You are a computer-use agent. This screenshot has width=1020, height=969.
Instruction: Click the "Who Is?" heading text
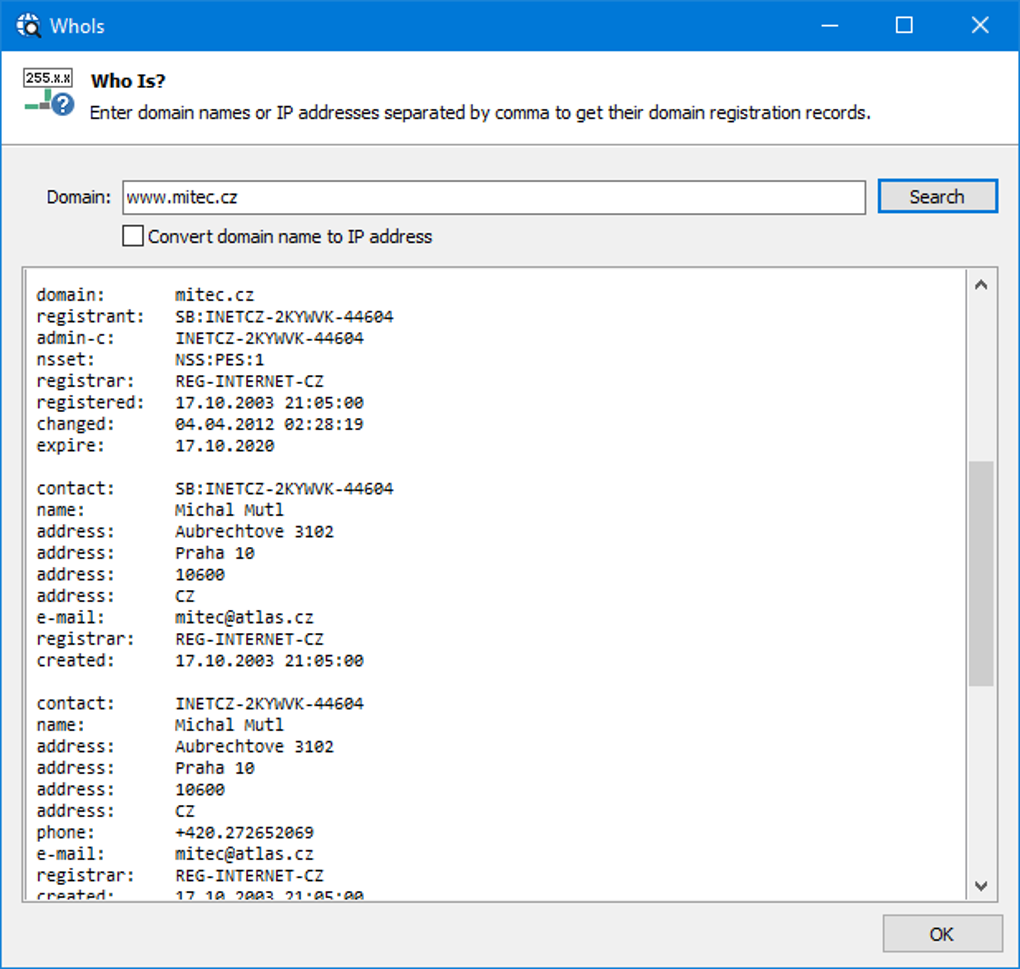128,81
